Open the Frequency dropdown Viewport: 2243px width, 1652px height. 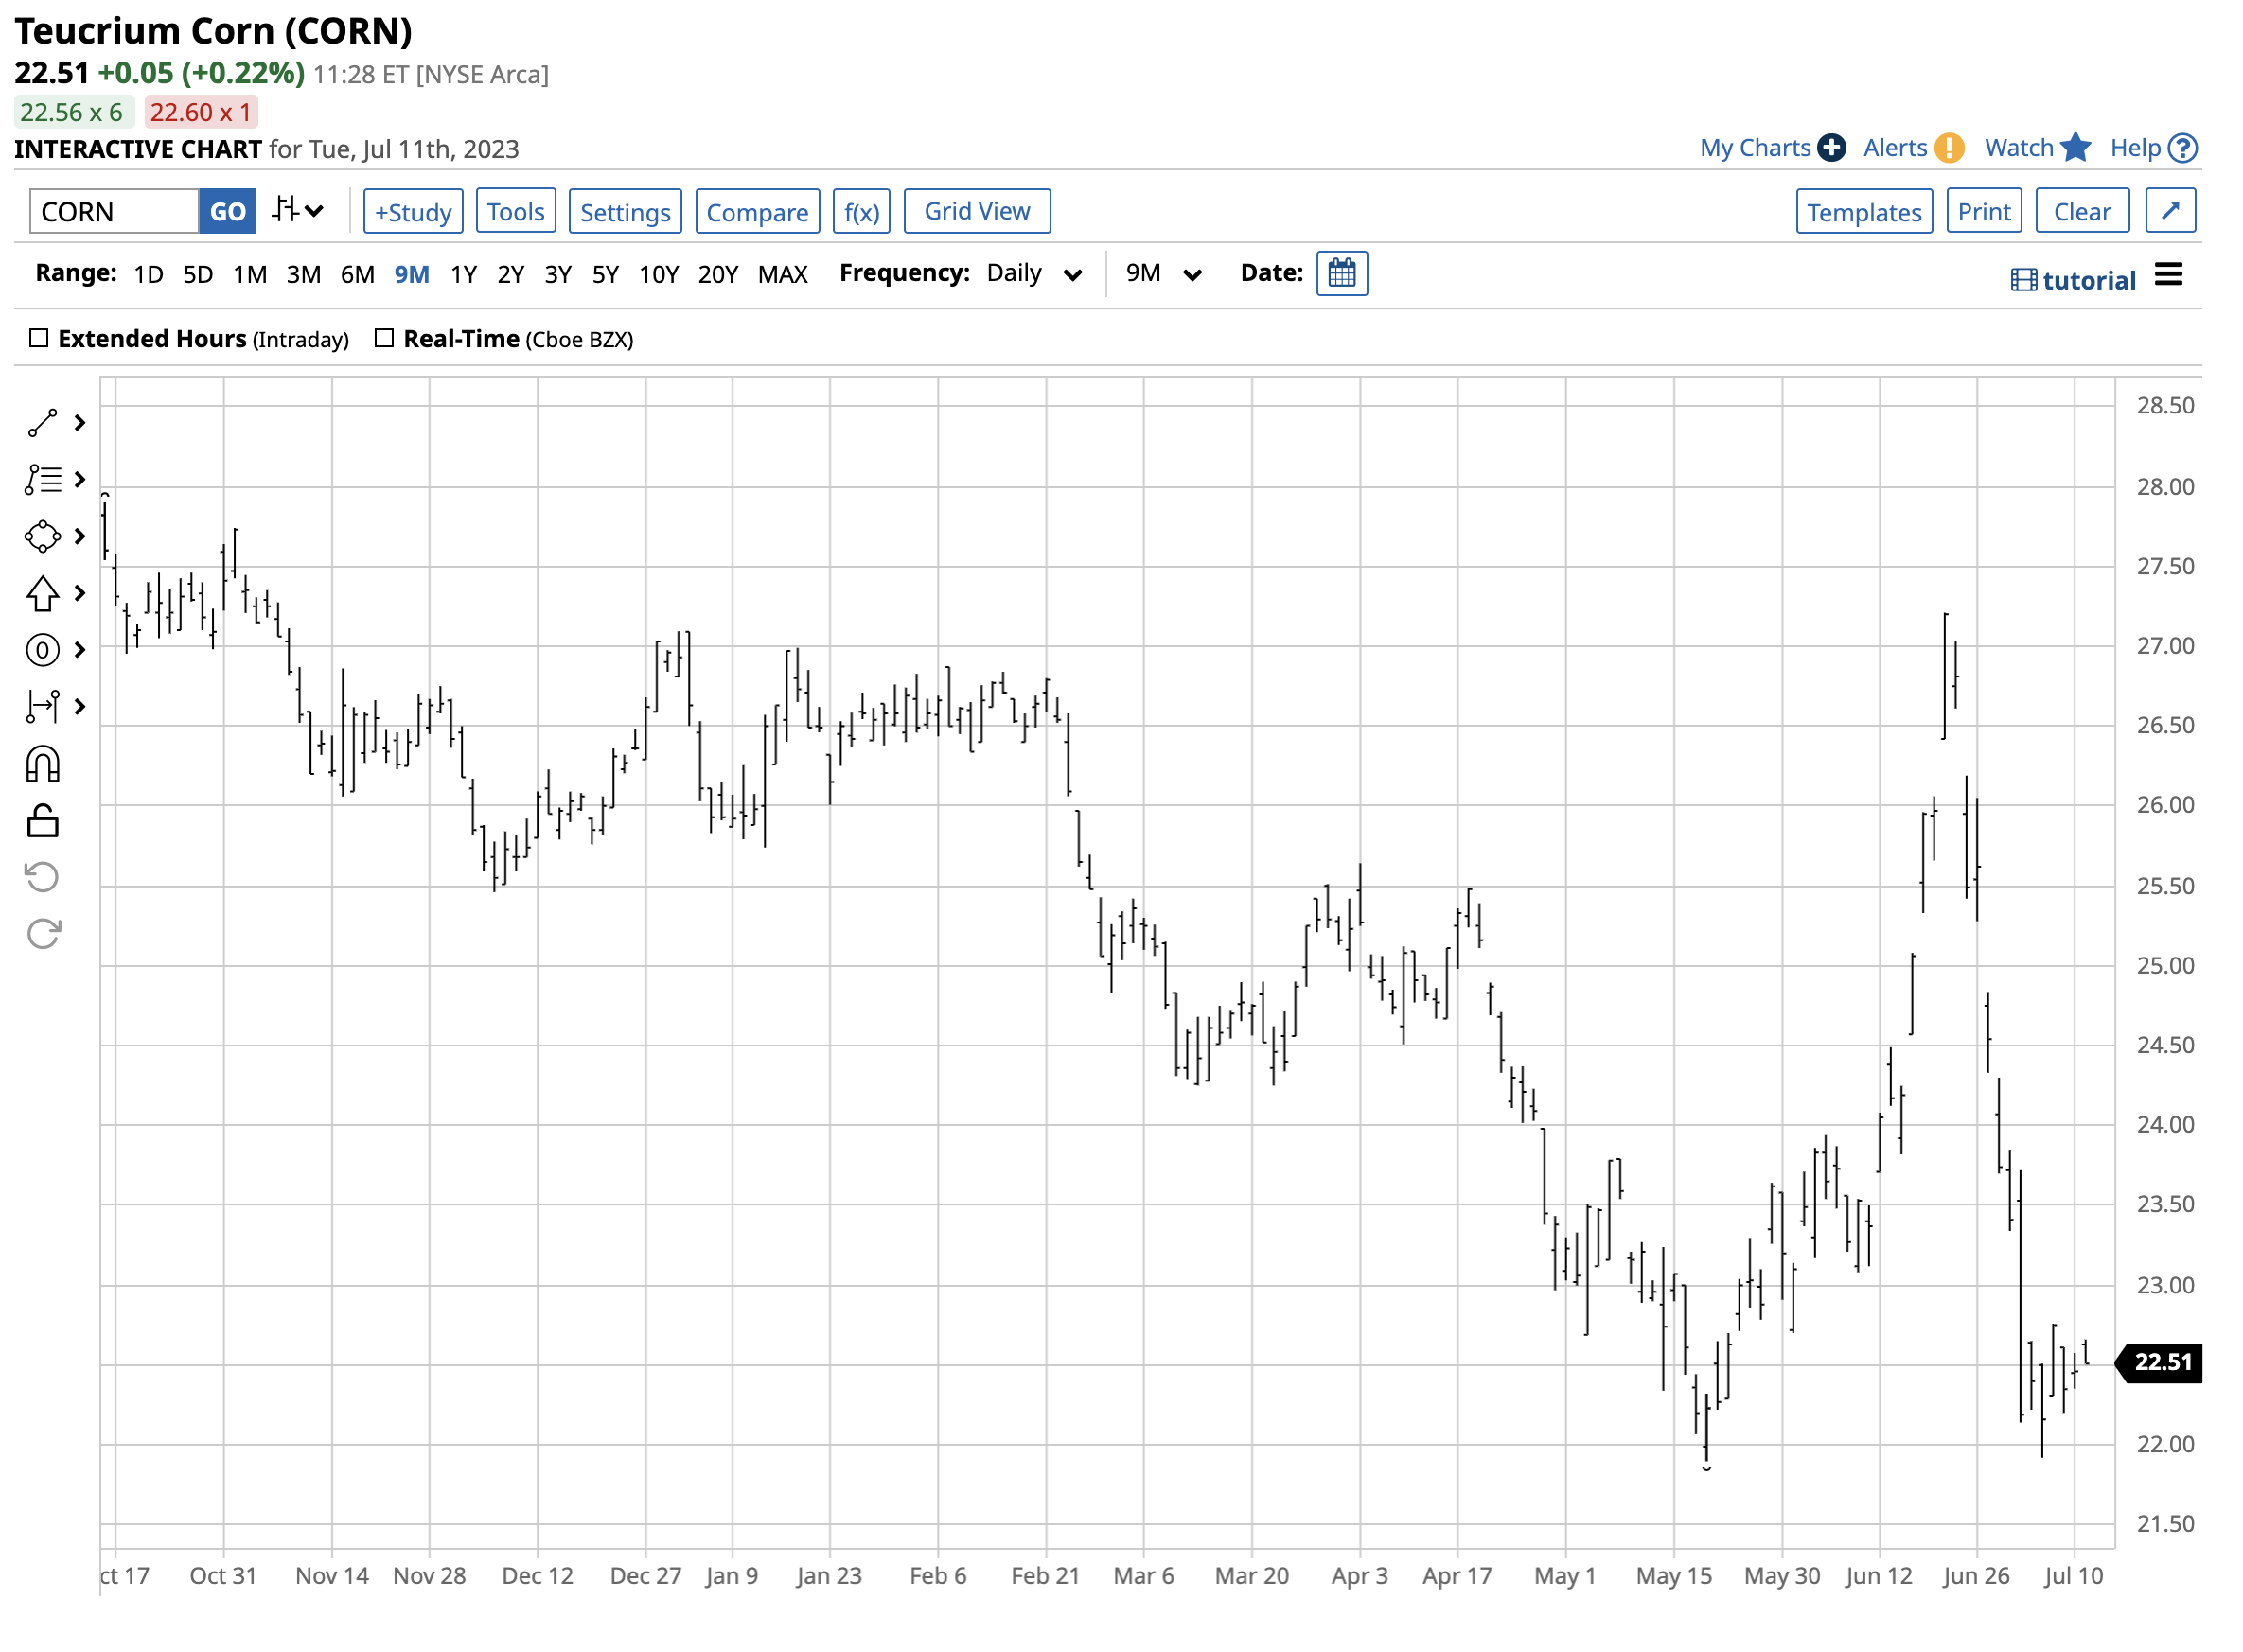point(1032,273)
